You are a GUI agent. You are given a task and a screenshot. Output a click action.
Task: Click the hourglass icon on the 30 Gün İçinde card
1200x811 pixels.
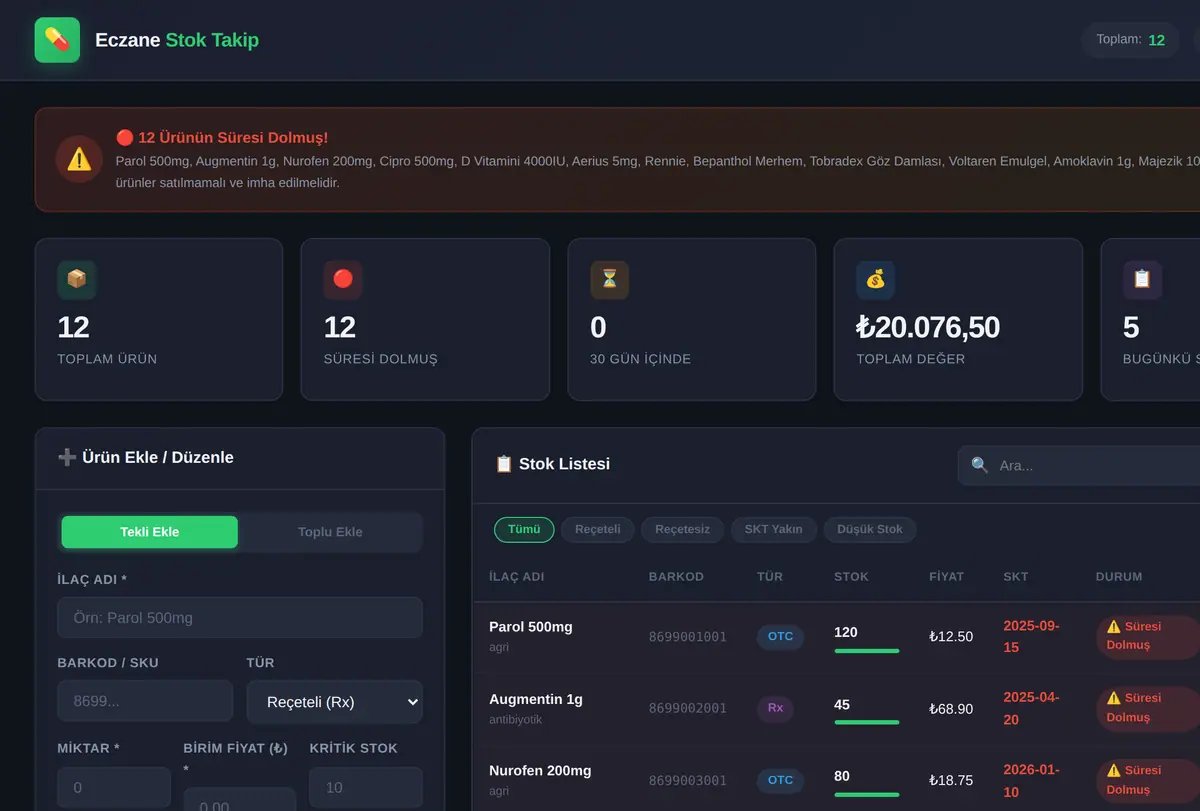(x=609, y=280)
